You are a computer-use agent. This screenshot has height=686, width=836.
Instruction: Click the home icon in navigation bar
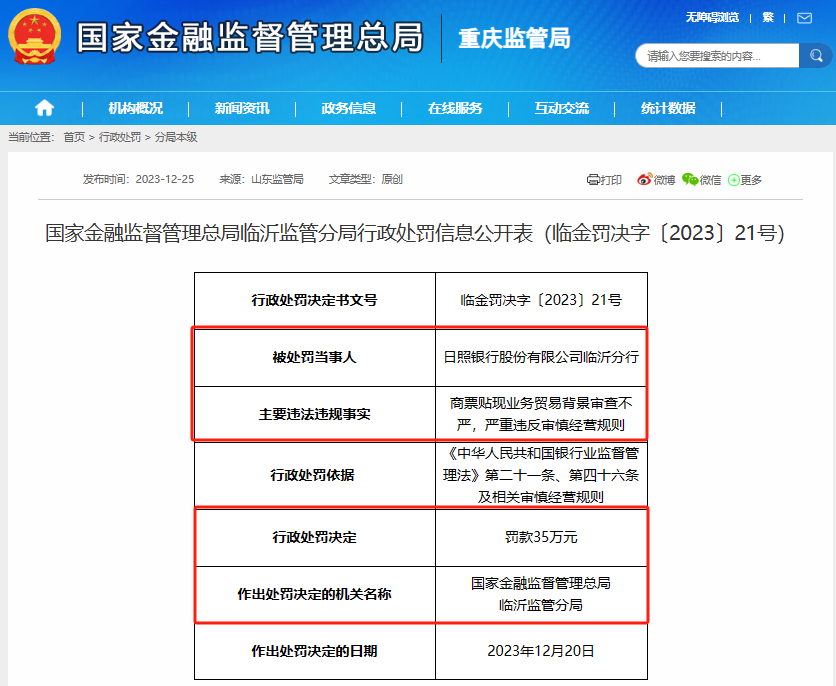pyautogui.click(x=44, y=108)
